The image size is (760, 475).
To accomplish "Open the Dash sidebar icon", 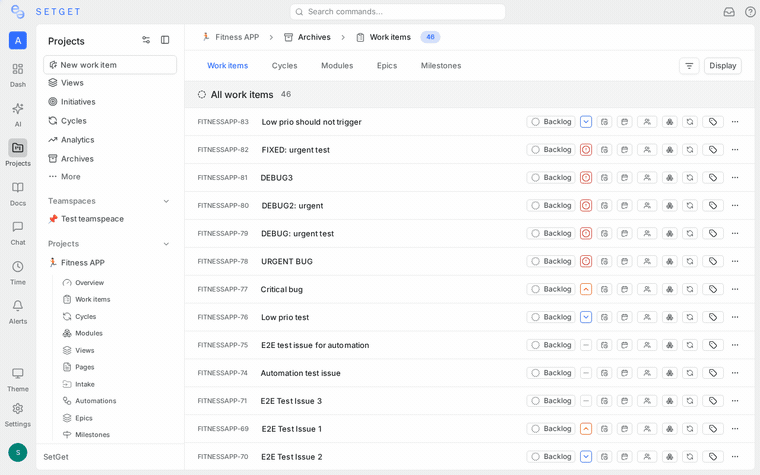I will pos(17,69).
